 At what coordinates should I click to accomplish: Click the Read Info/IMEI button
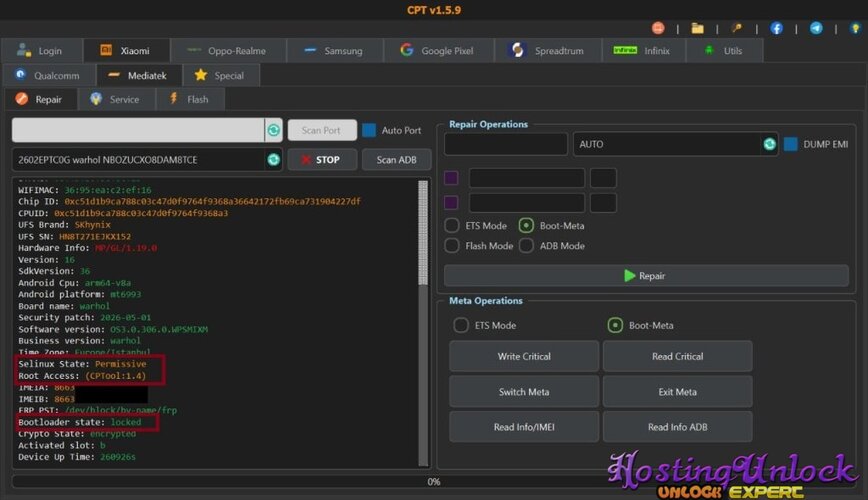[x=524, y=427]
